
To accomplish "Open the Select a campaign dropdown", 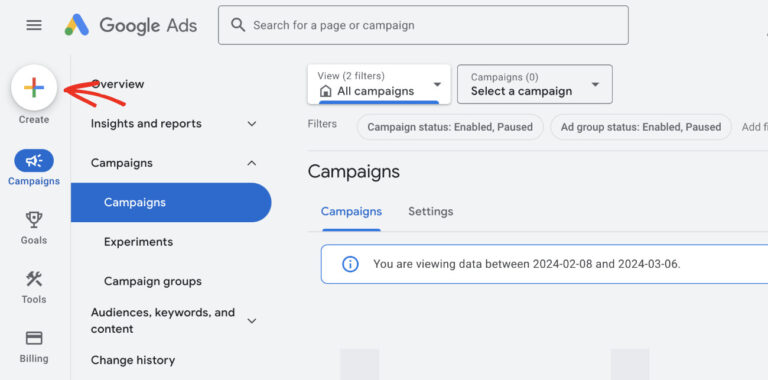I will point(535,84).
